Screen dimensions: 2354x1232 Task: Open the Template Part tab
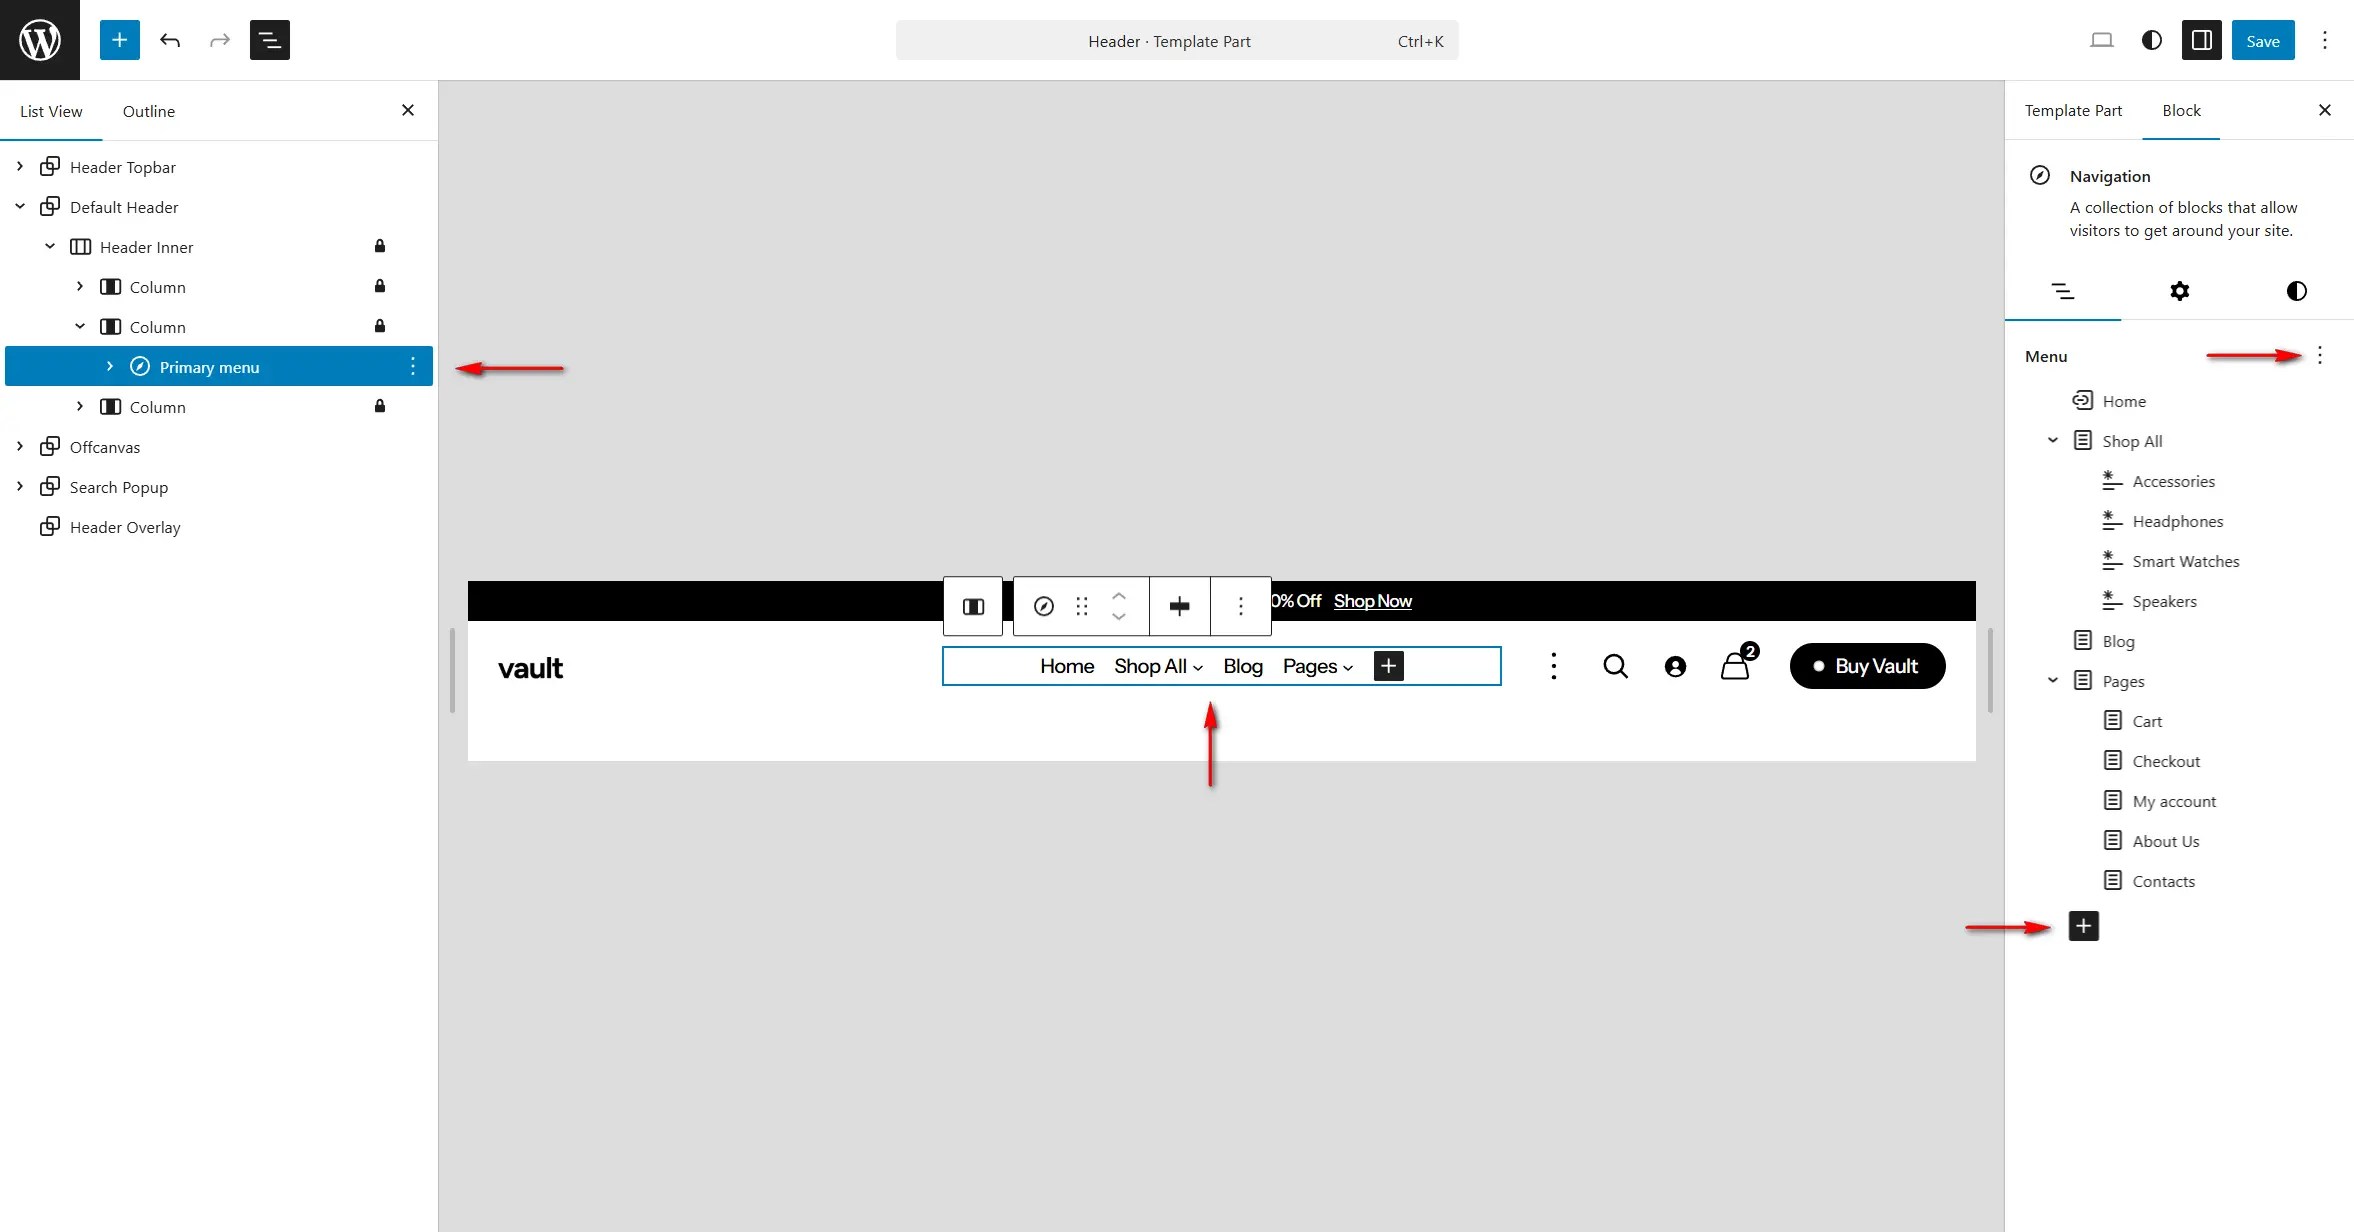[2072, 111]
